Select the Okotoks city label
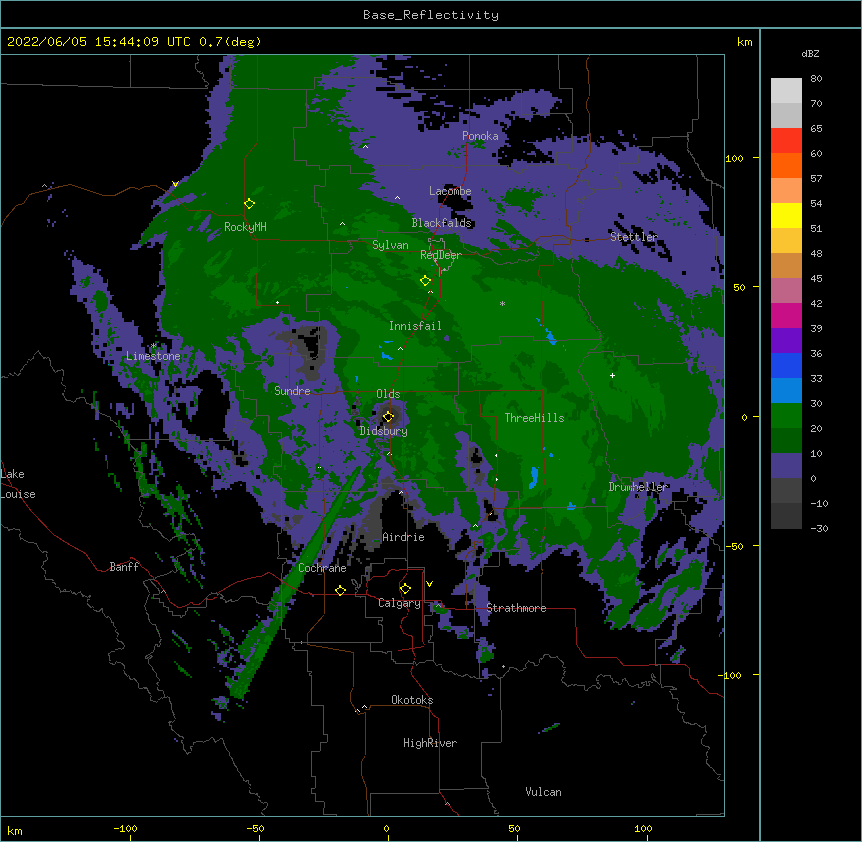Screen dimensions: 862x842 pos(412,700)
